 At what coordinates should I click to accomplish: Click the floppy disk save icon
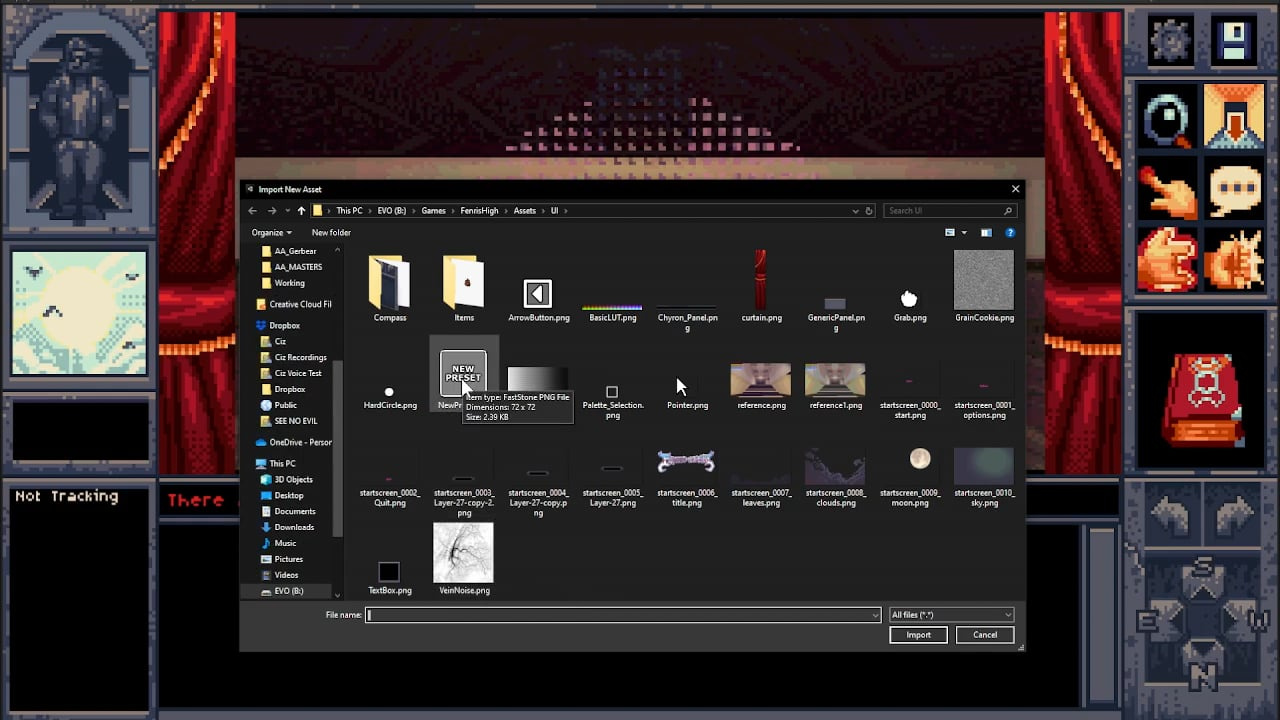tap(1235, 41)
